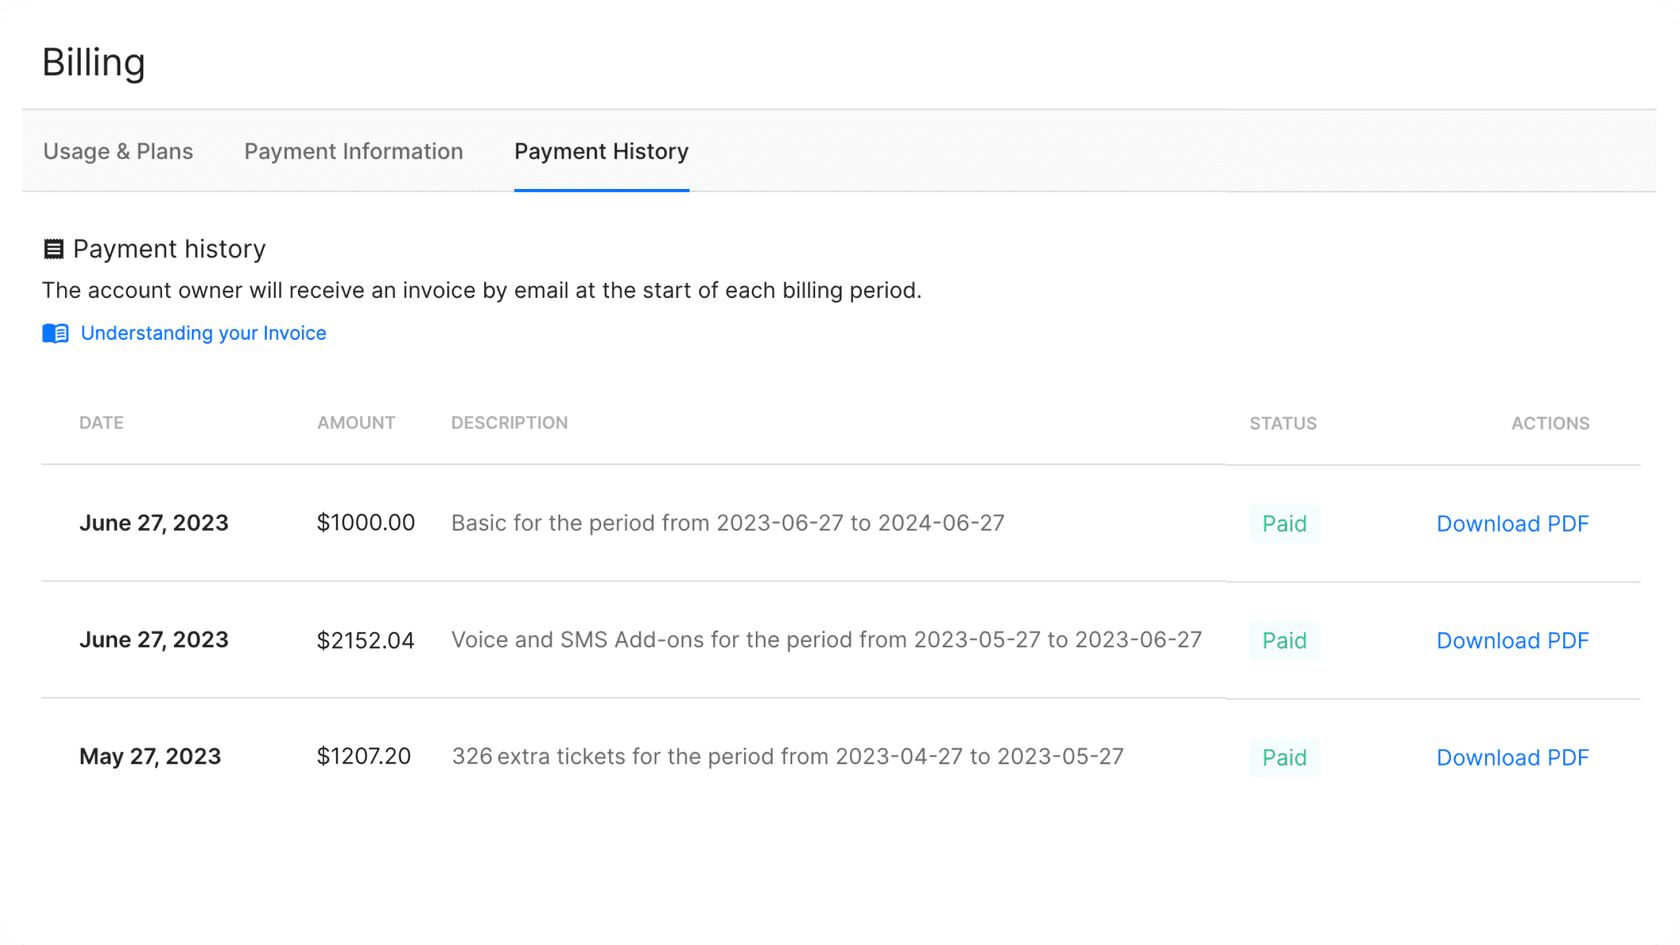
Task: Download PDF for the $1000.00 Basic invoice
Action: pos(1512,523)
